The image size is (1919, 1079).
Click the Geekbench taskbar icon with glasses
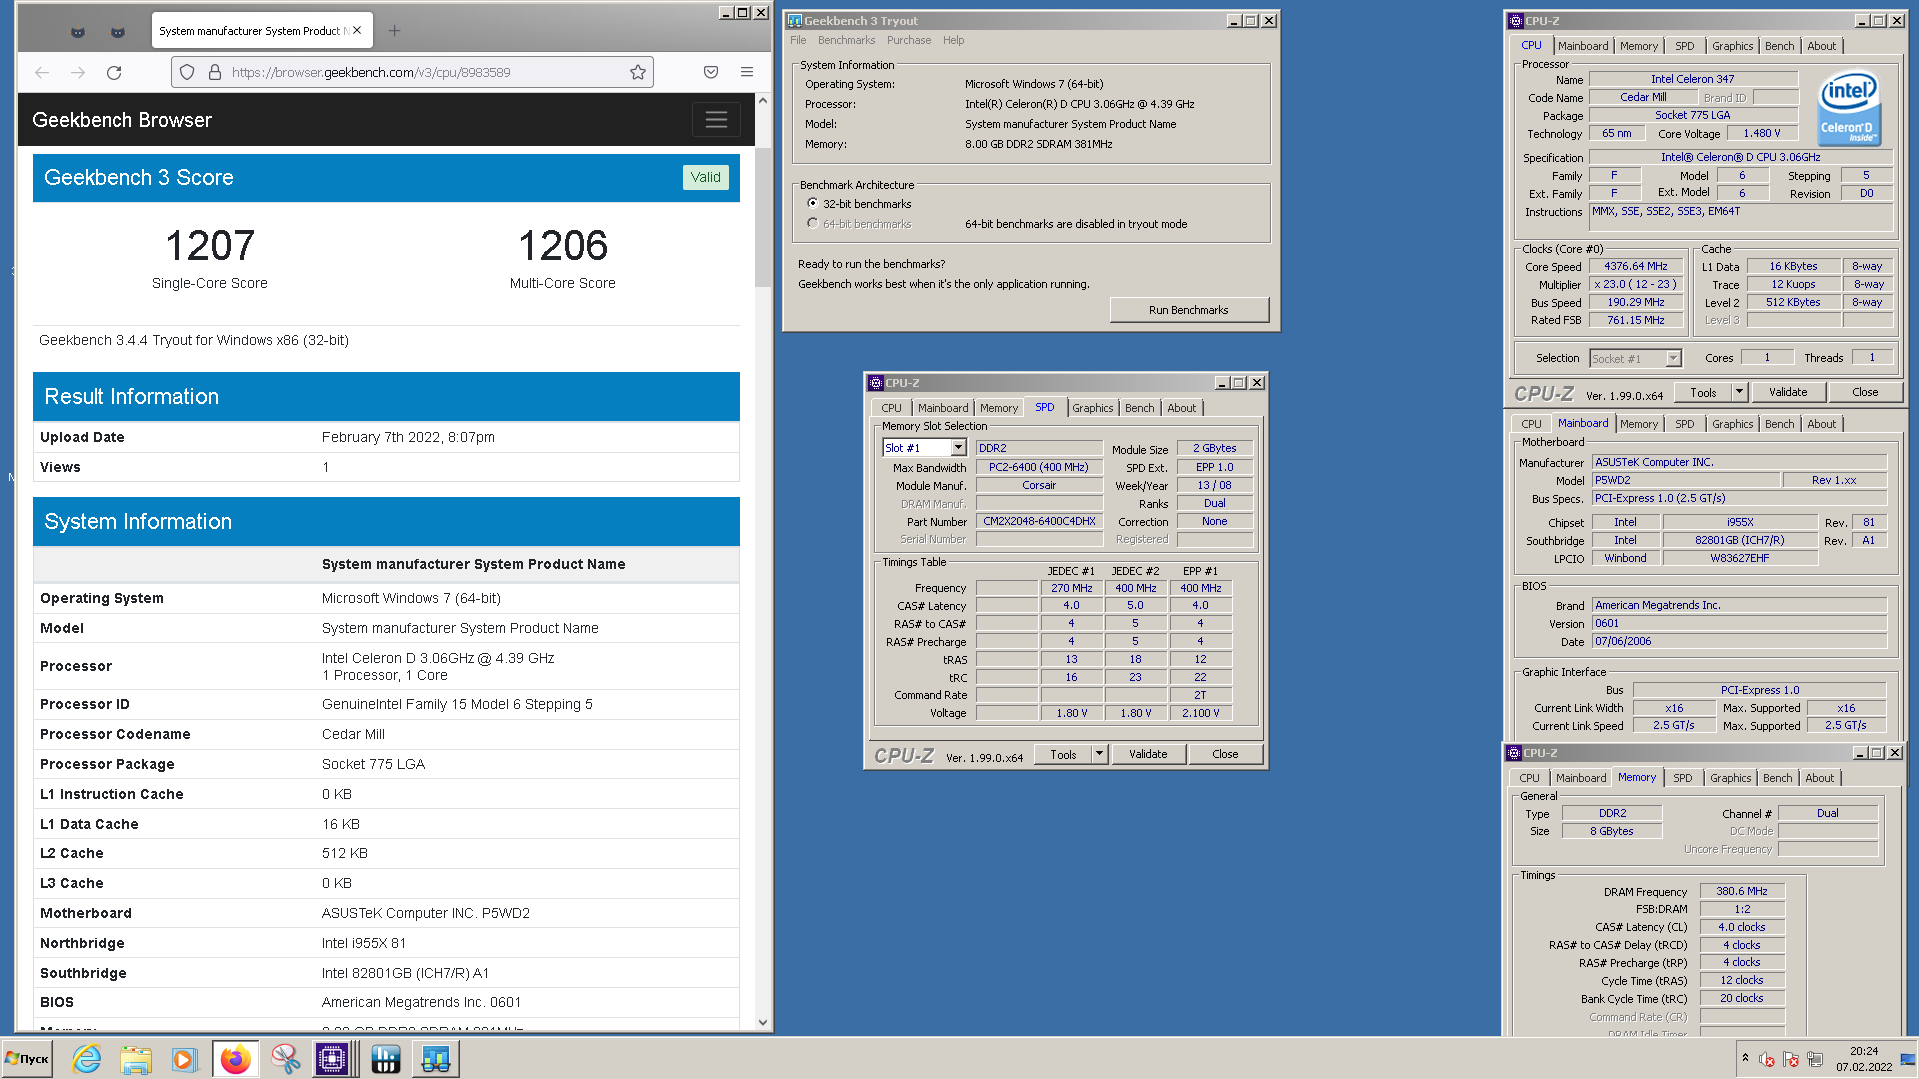pos(436,1059)
